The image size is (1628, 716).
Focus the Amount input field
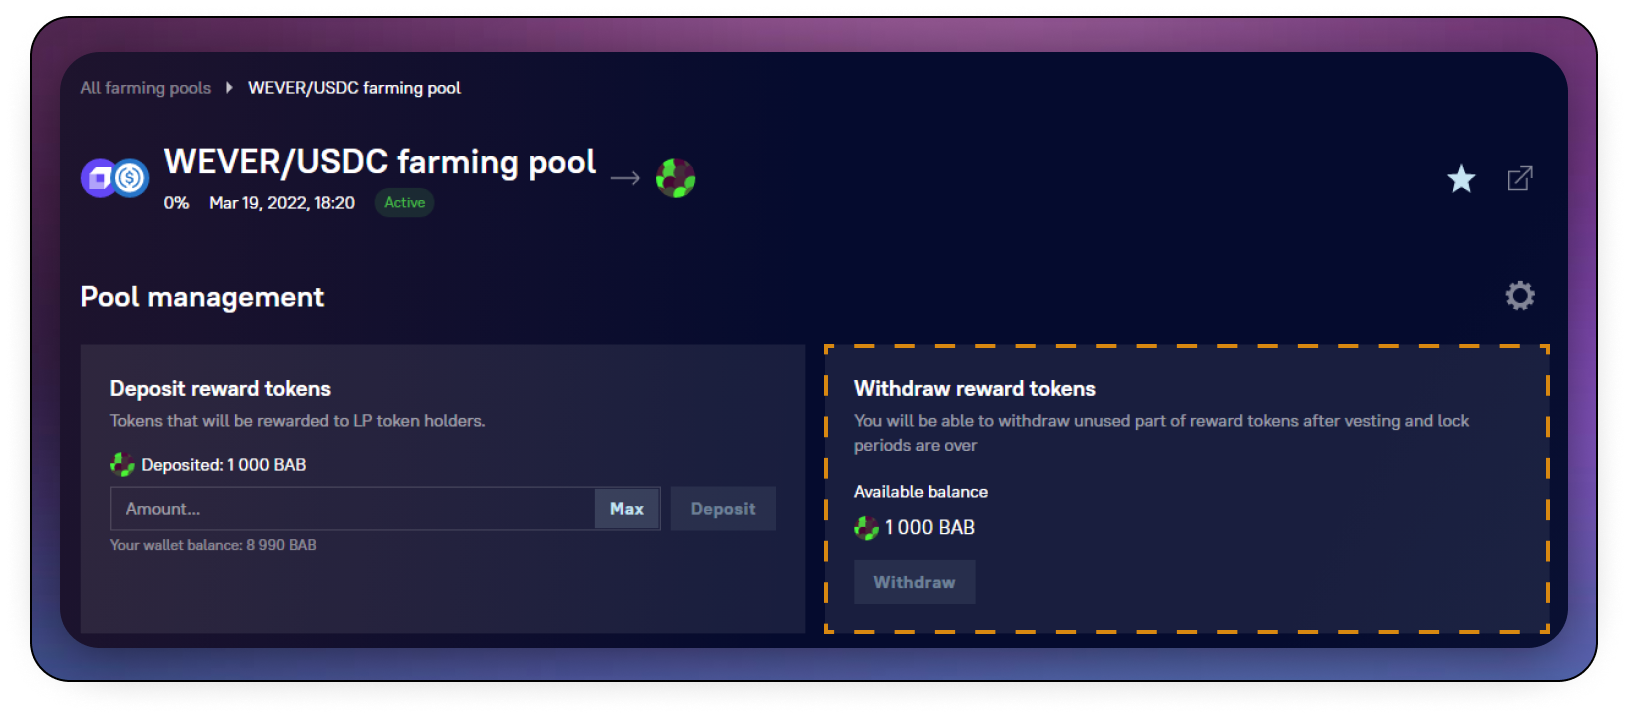point(352,509)
